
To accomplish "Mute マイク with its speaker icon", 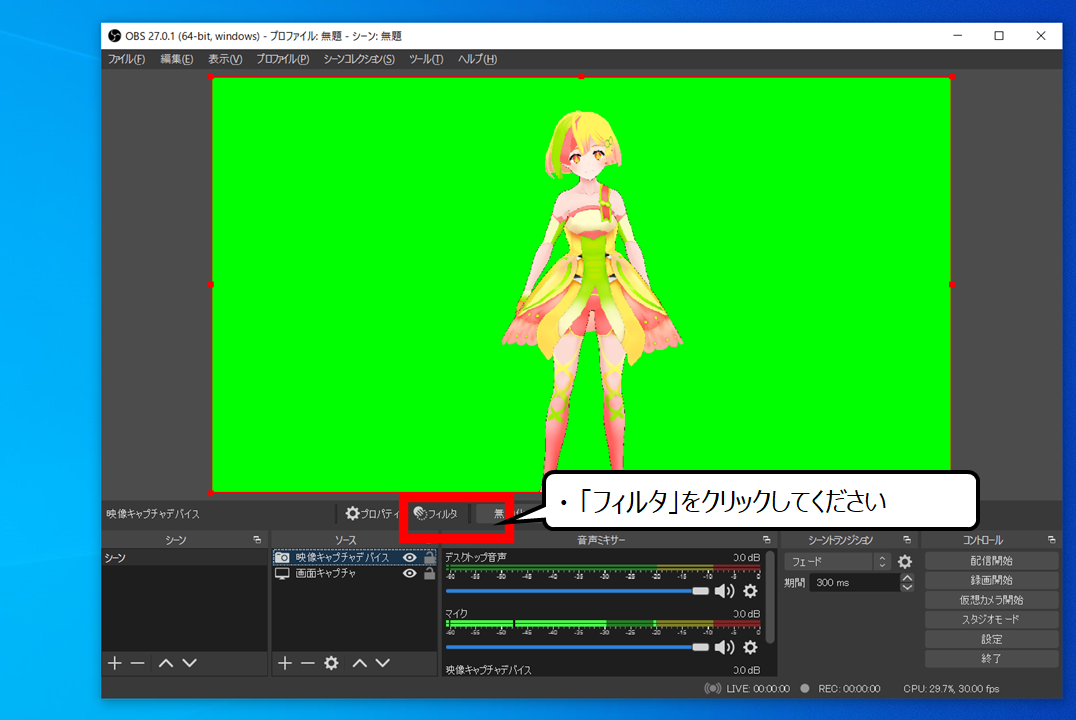I will tap(725, 647).
